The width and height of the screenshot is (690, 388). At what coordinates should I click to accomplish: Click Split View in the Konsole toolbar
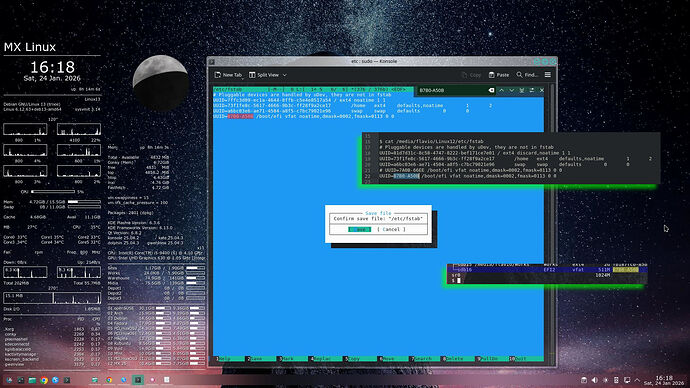pyautogui.click(x=264, y=75)
